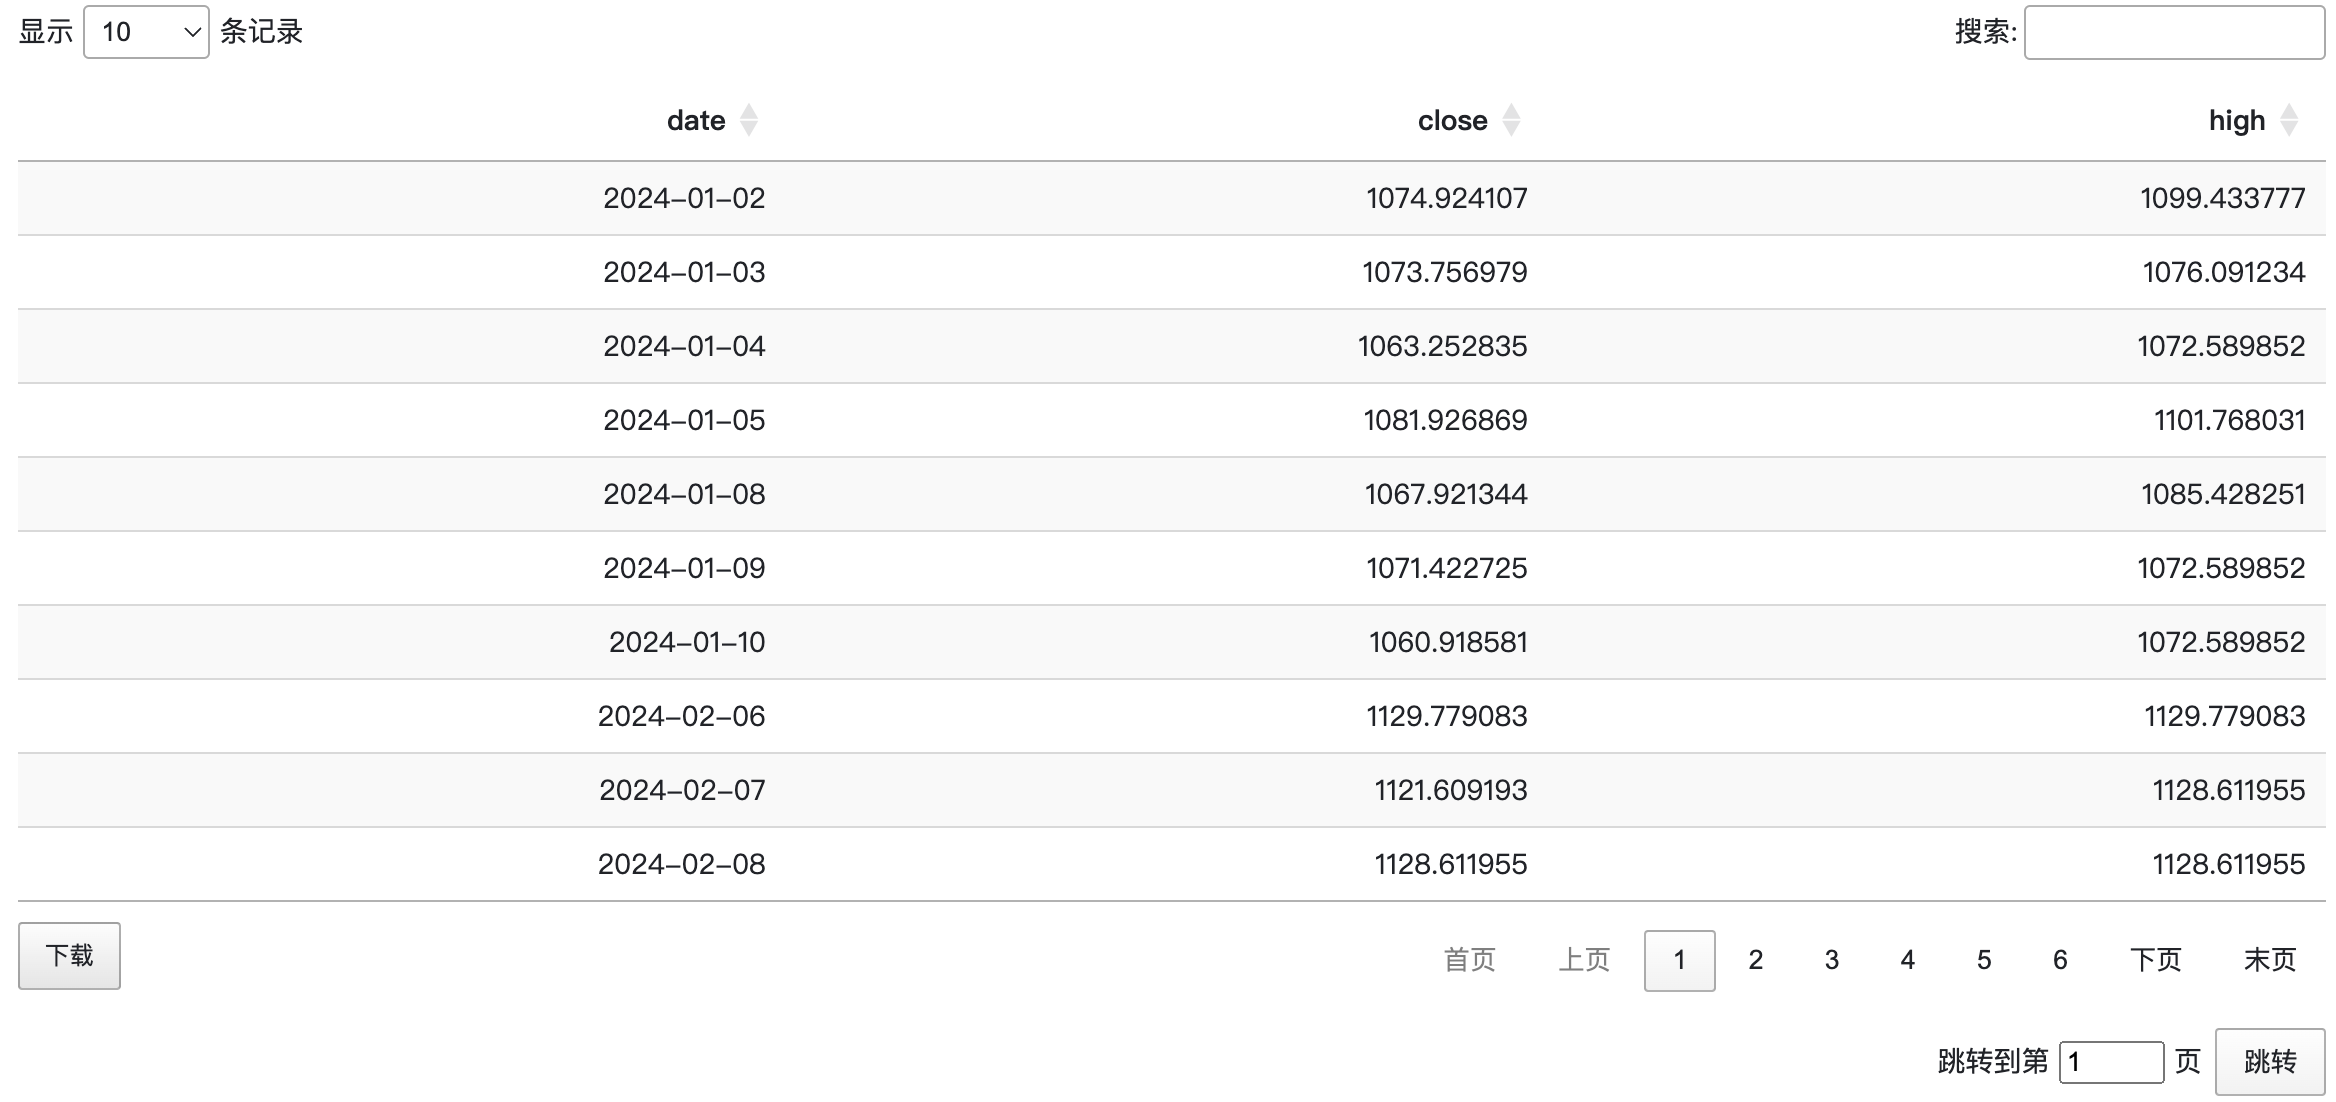The width and height of the screenshot is (2336, 1102).
Task: Sort table by high column icon
Action: pyautogui.click(x=2288, y=120)
